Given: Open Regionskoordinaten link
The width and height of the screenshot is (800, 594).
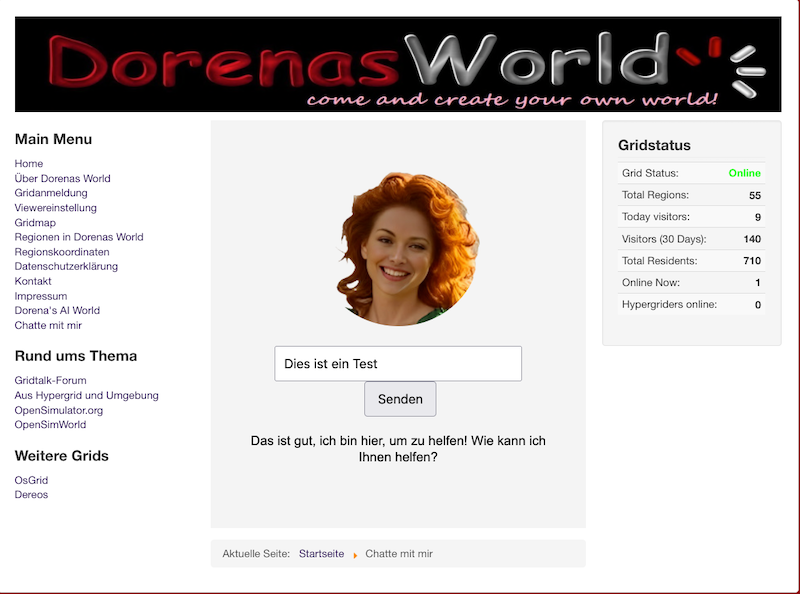Looking at the screenshot, I should (x=62, y=252).
